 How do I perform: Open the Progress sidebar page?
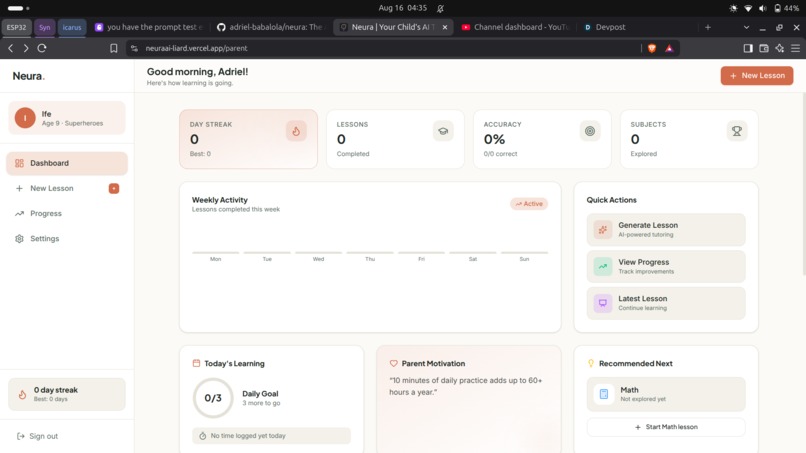(67, 213)
